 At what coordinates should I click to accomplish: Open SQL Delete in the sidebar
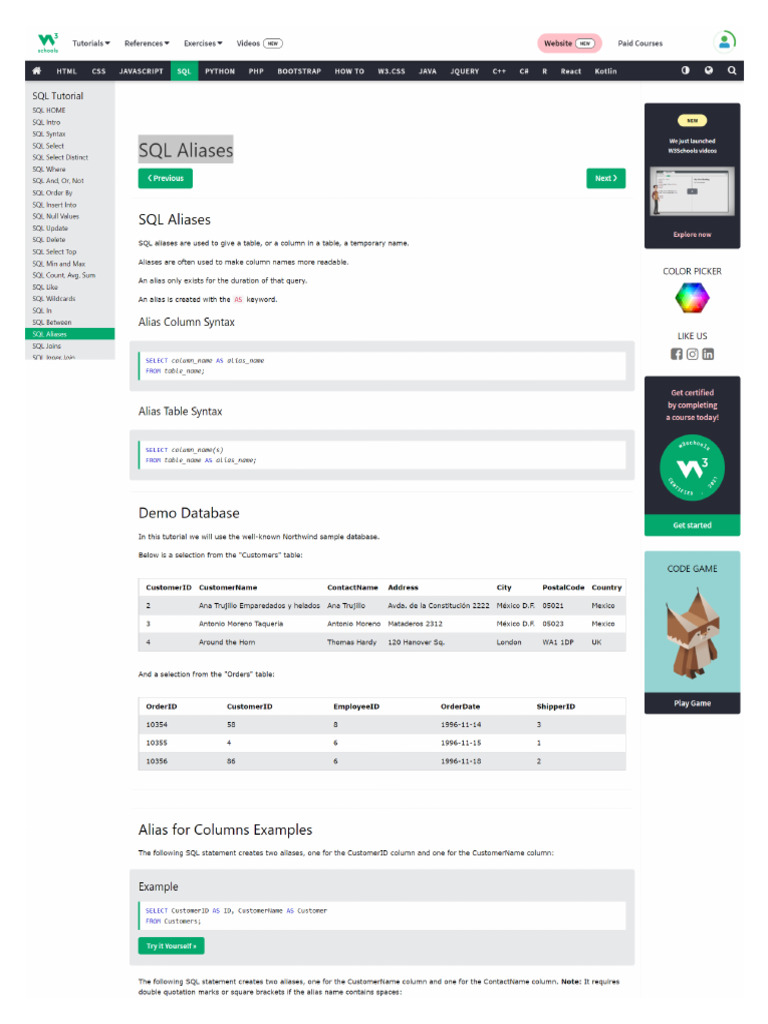point(49,240)
